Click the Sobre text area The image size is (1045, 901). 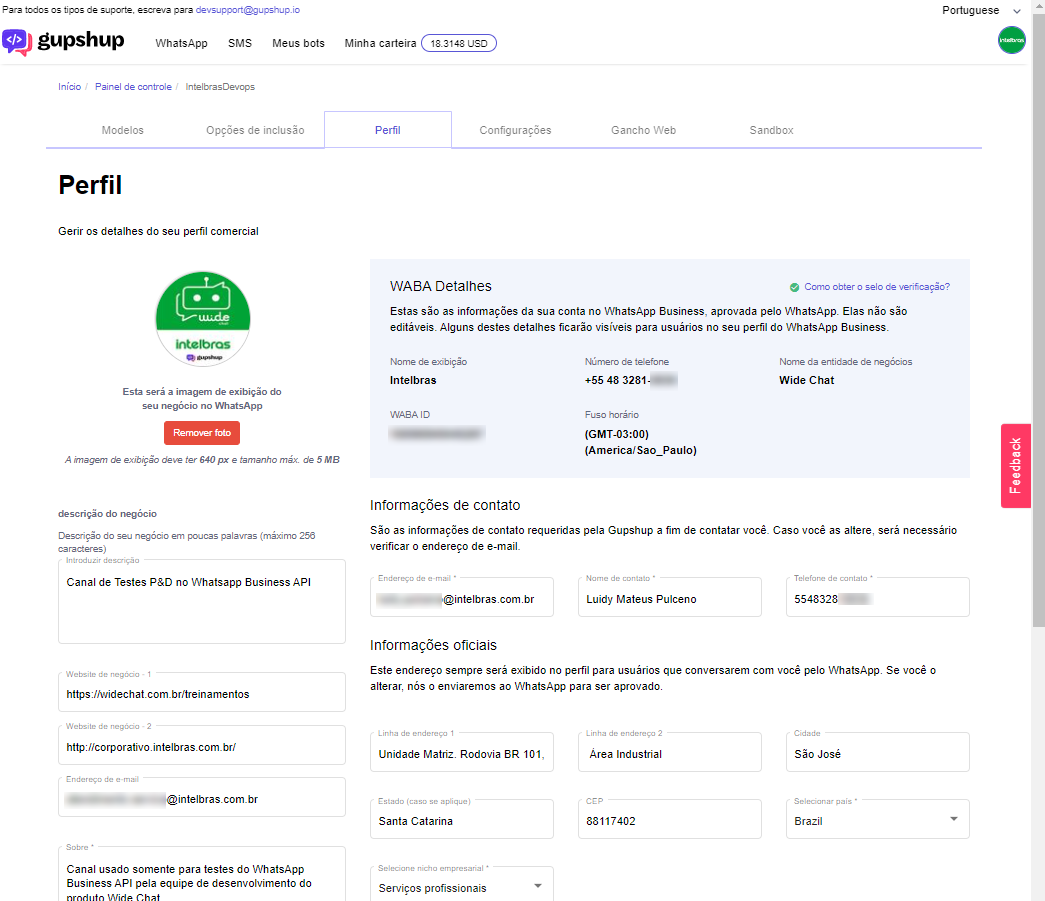pyautogui.click(x=202, y=874)
